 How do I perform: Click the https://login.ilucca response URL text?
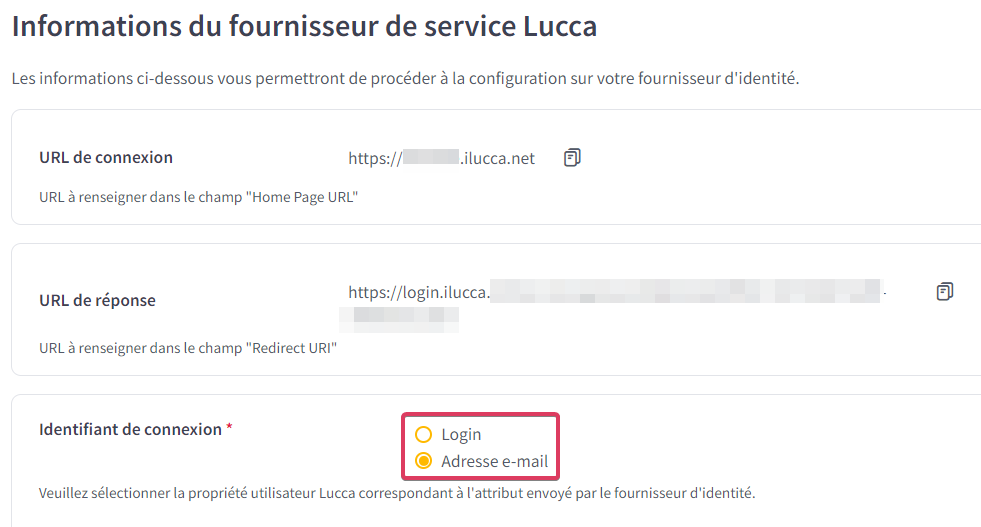coord(419,292)
